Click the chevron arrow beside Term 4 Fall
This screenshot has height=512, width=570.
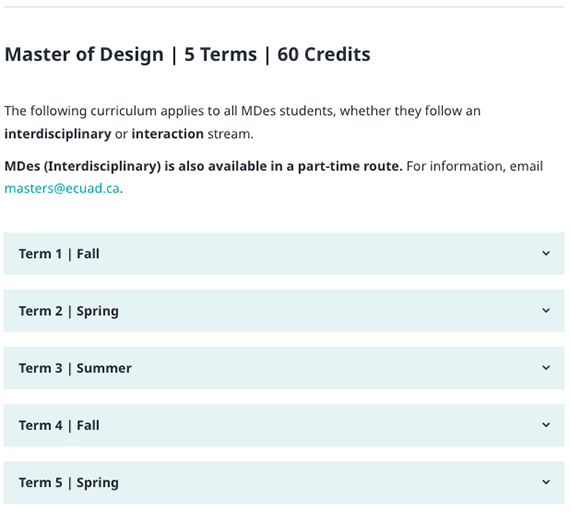[546, 425]
